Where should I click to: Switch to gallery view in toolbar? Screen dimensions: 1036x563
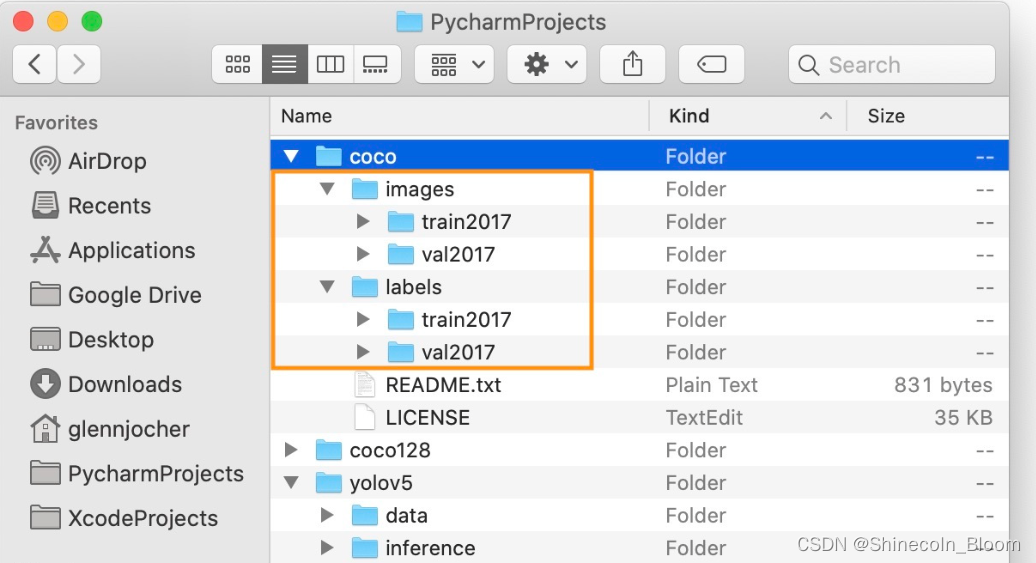click(376, 65)
